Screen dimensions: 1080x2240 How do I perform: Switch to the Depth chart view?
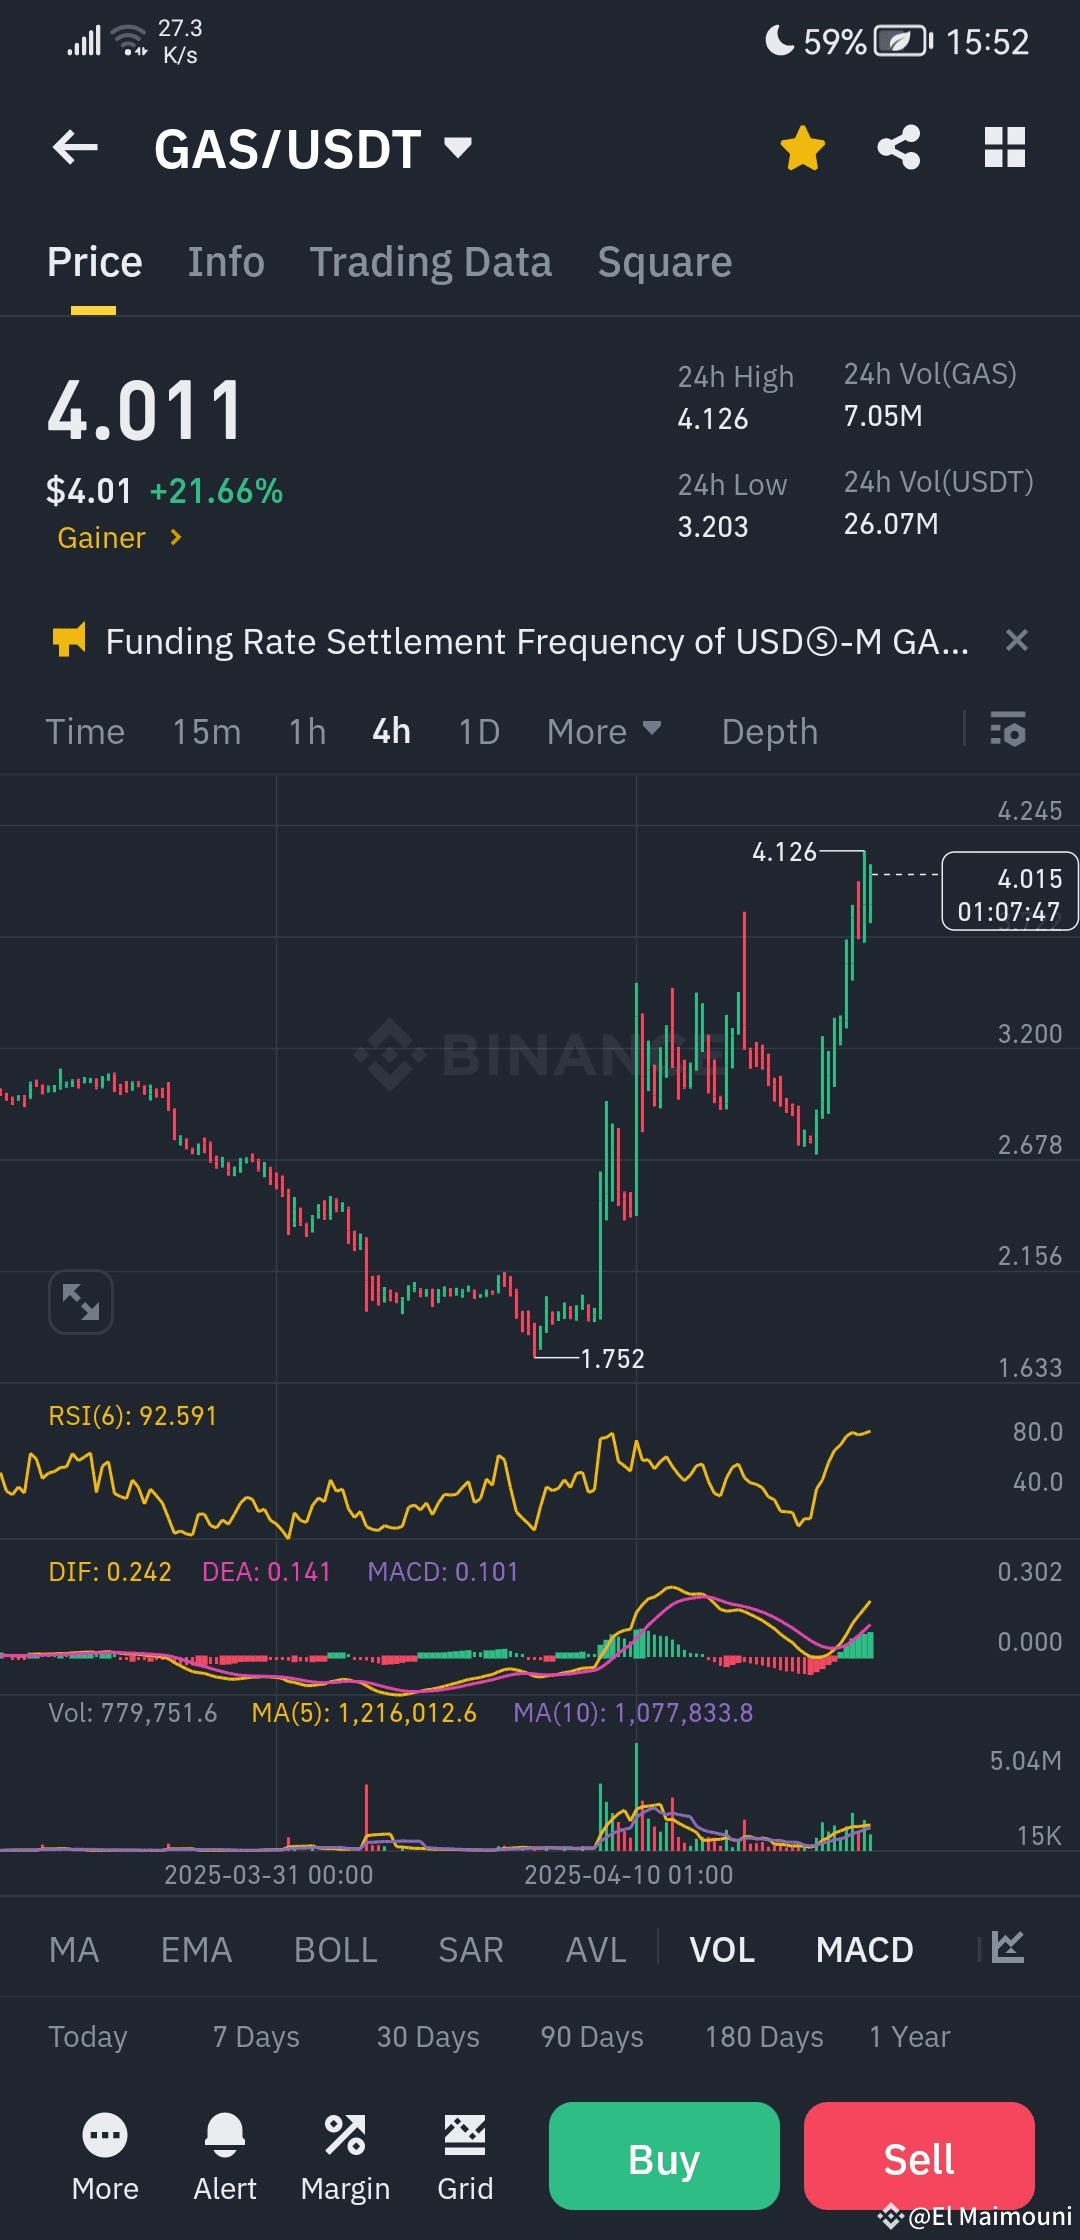[x=770, y=732]
